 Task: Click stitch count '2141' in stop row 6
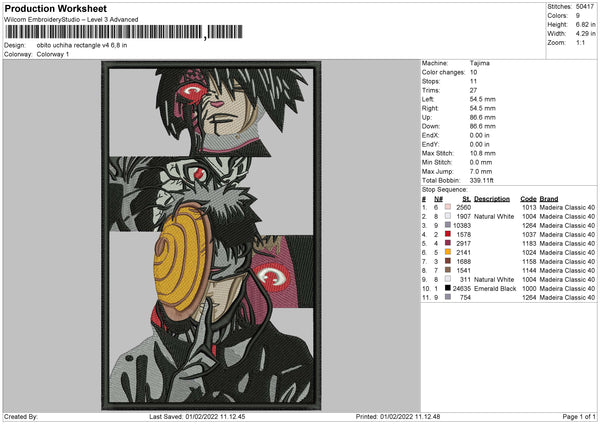[463, 252]
